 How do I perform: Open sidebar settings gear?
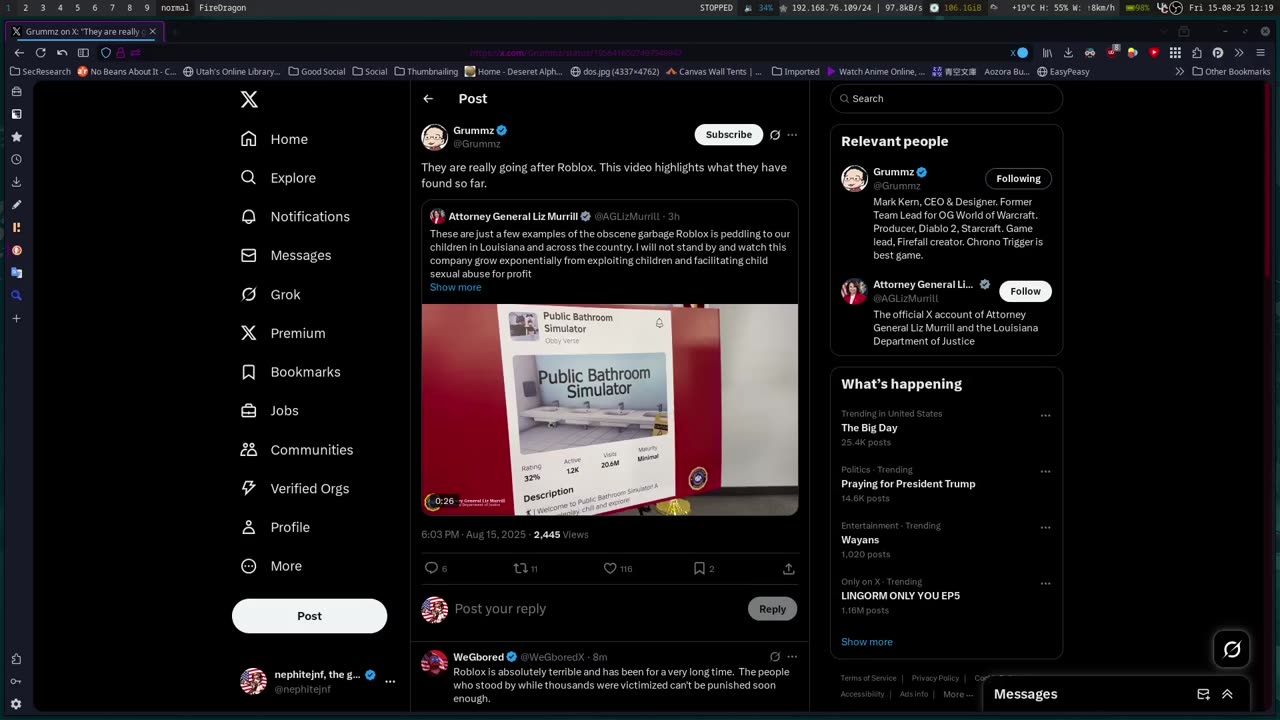(16, 704)
